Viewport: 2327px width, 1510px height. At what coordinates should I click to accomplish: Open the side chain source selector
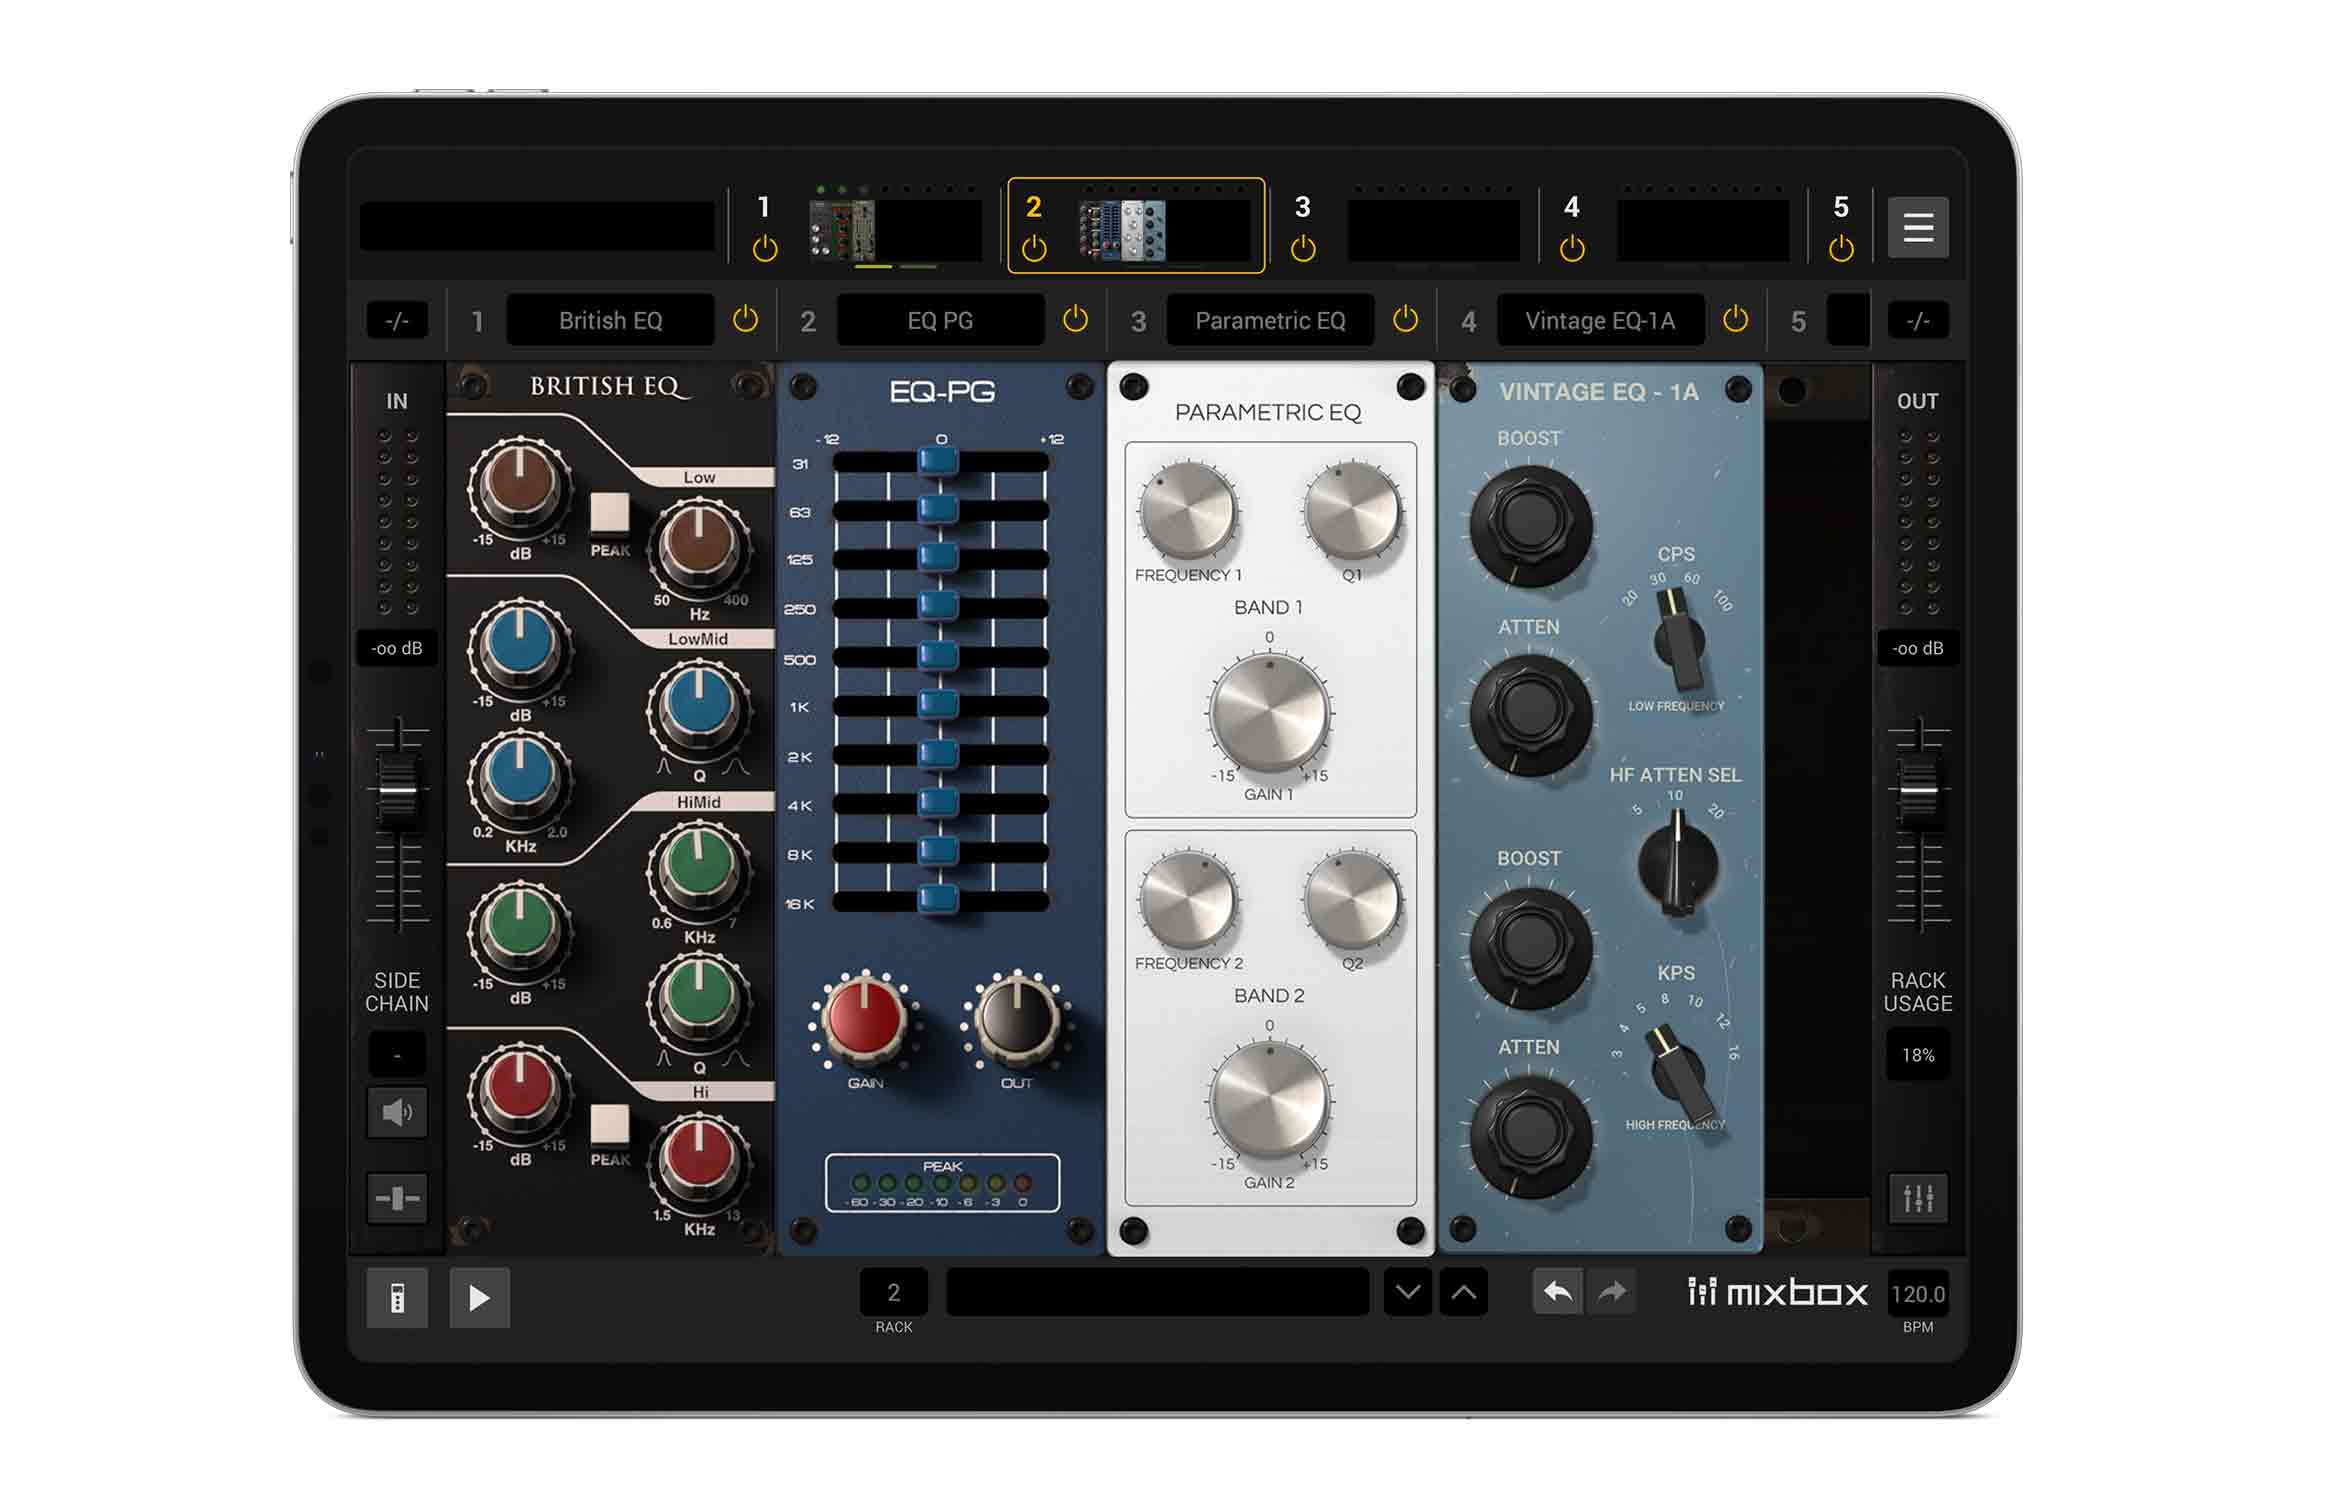pyautogui.click(x=397, y=1055)
